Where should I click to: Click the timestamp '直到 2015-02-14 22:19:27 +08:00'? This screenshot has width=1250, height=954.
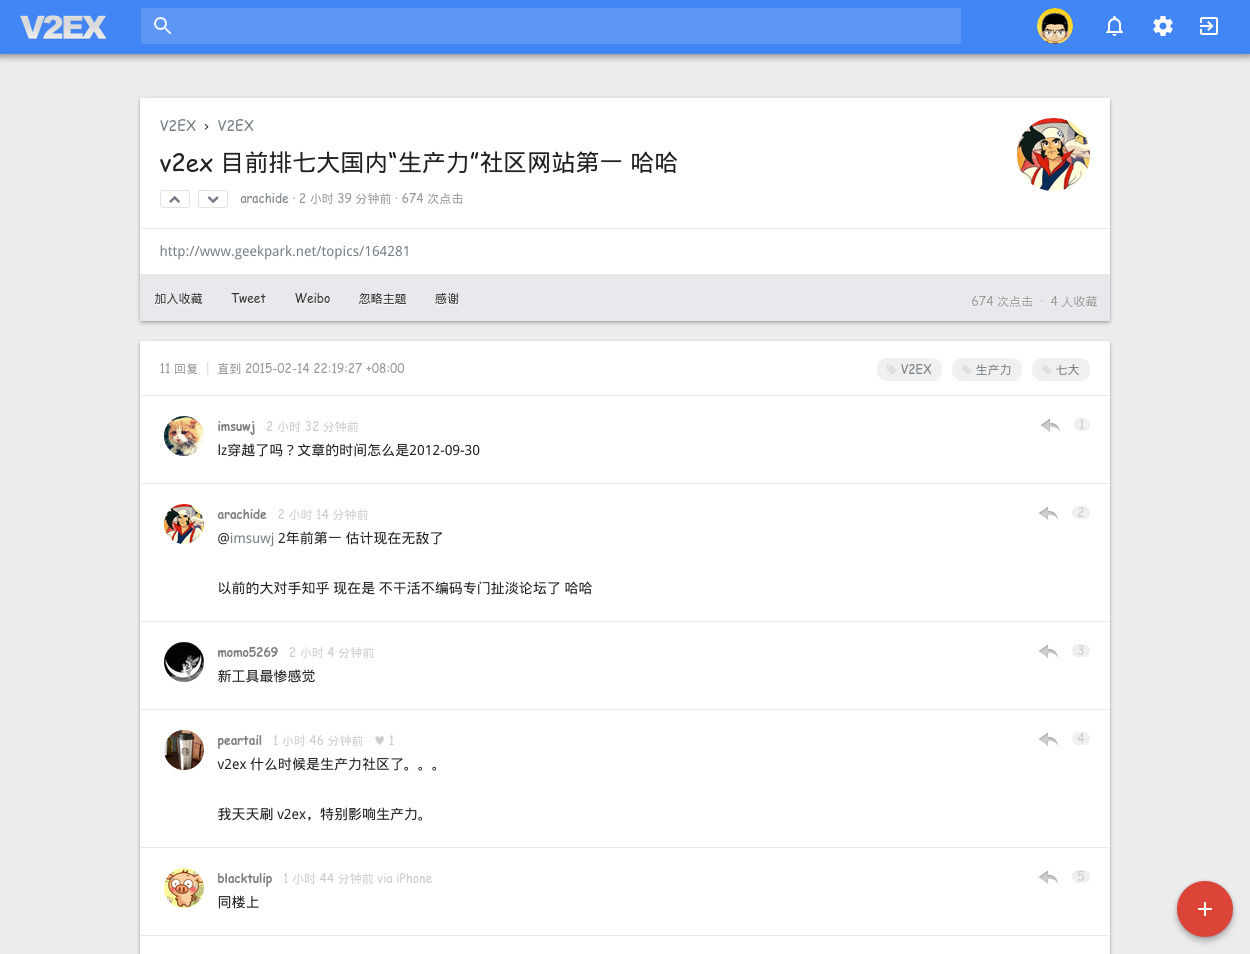(x=311, y=369)
